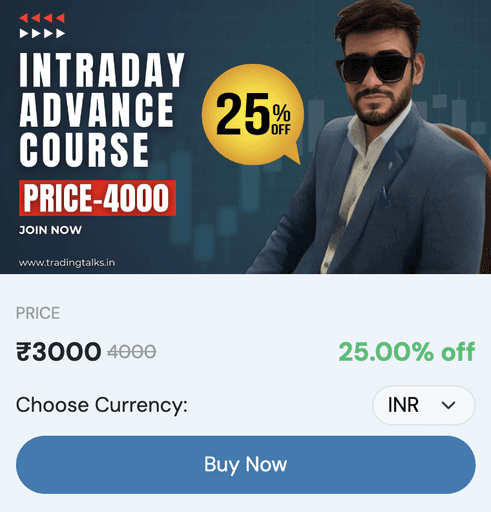
Task: Click the rupee symbol before 3000
Action: tap(24, 352)
